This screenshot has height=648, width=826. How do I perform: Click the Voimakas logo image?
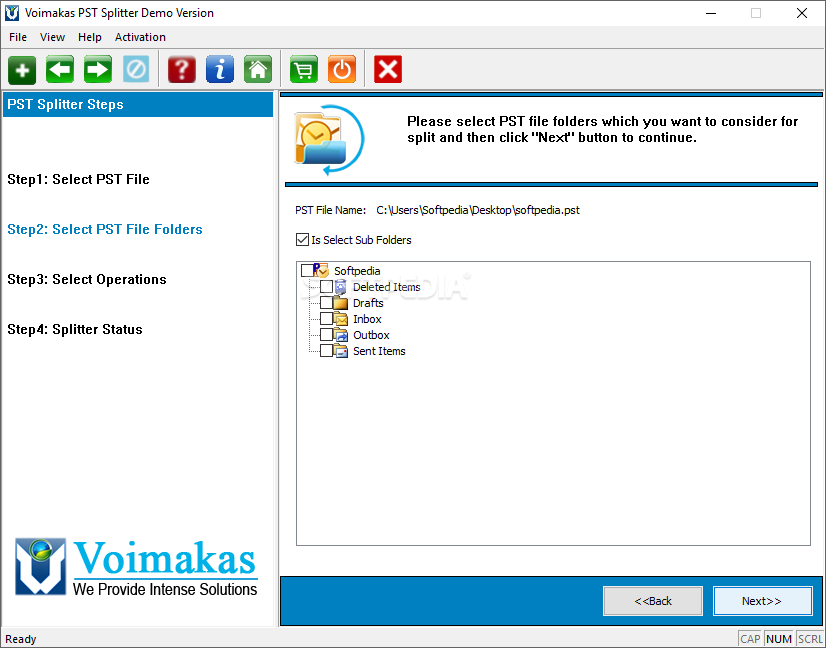[x=136, y=567]
